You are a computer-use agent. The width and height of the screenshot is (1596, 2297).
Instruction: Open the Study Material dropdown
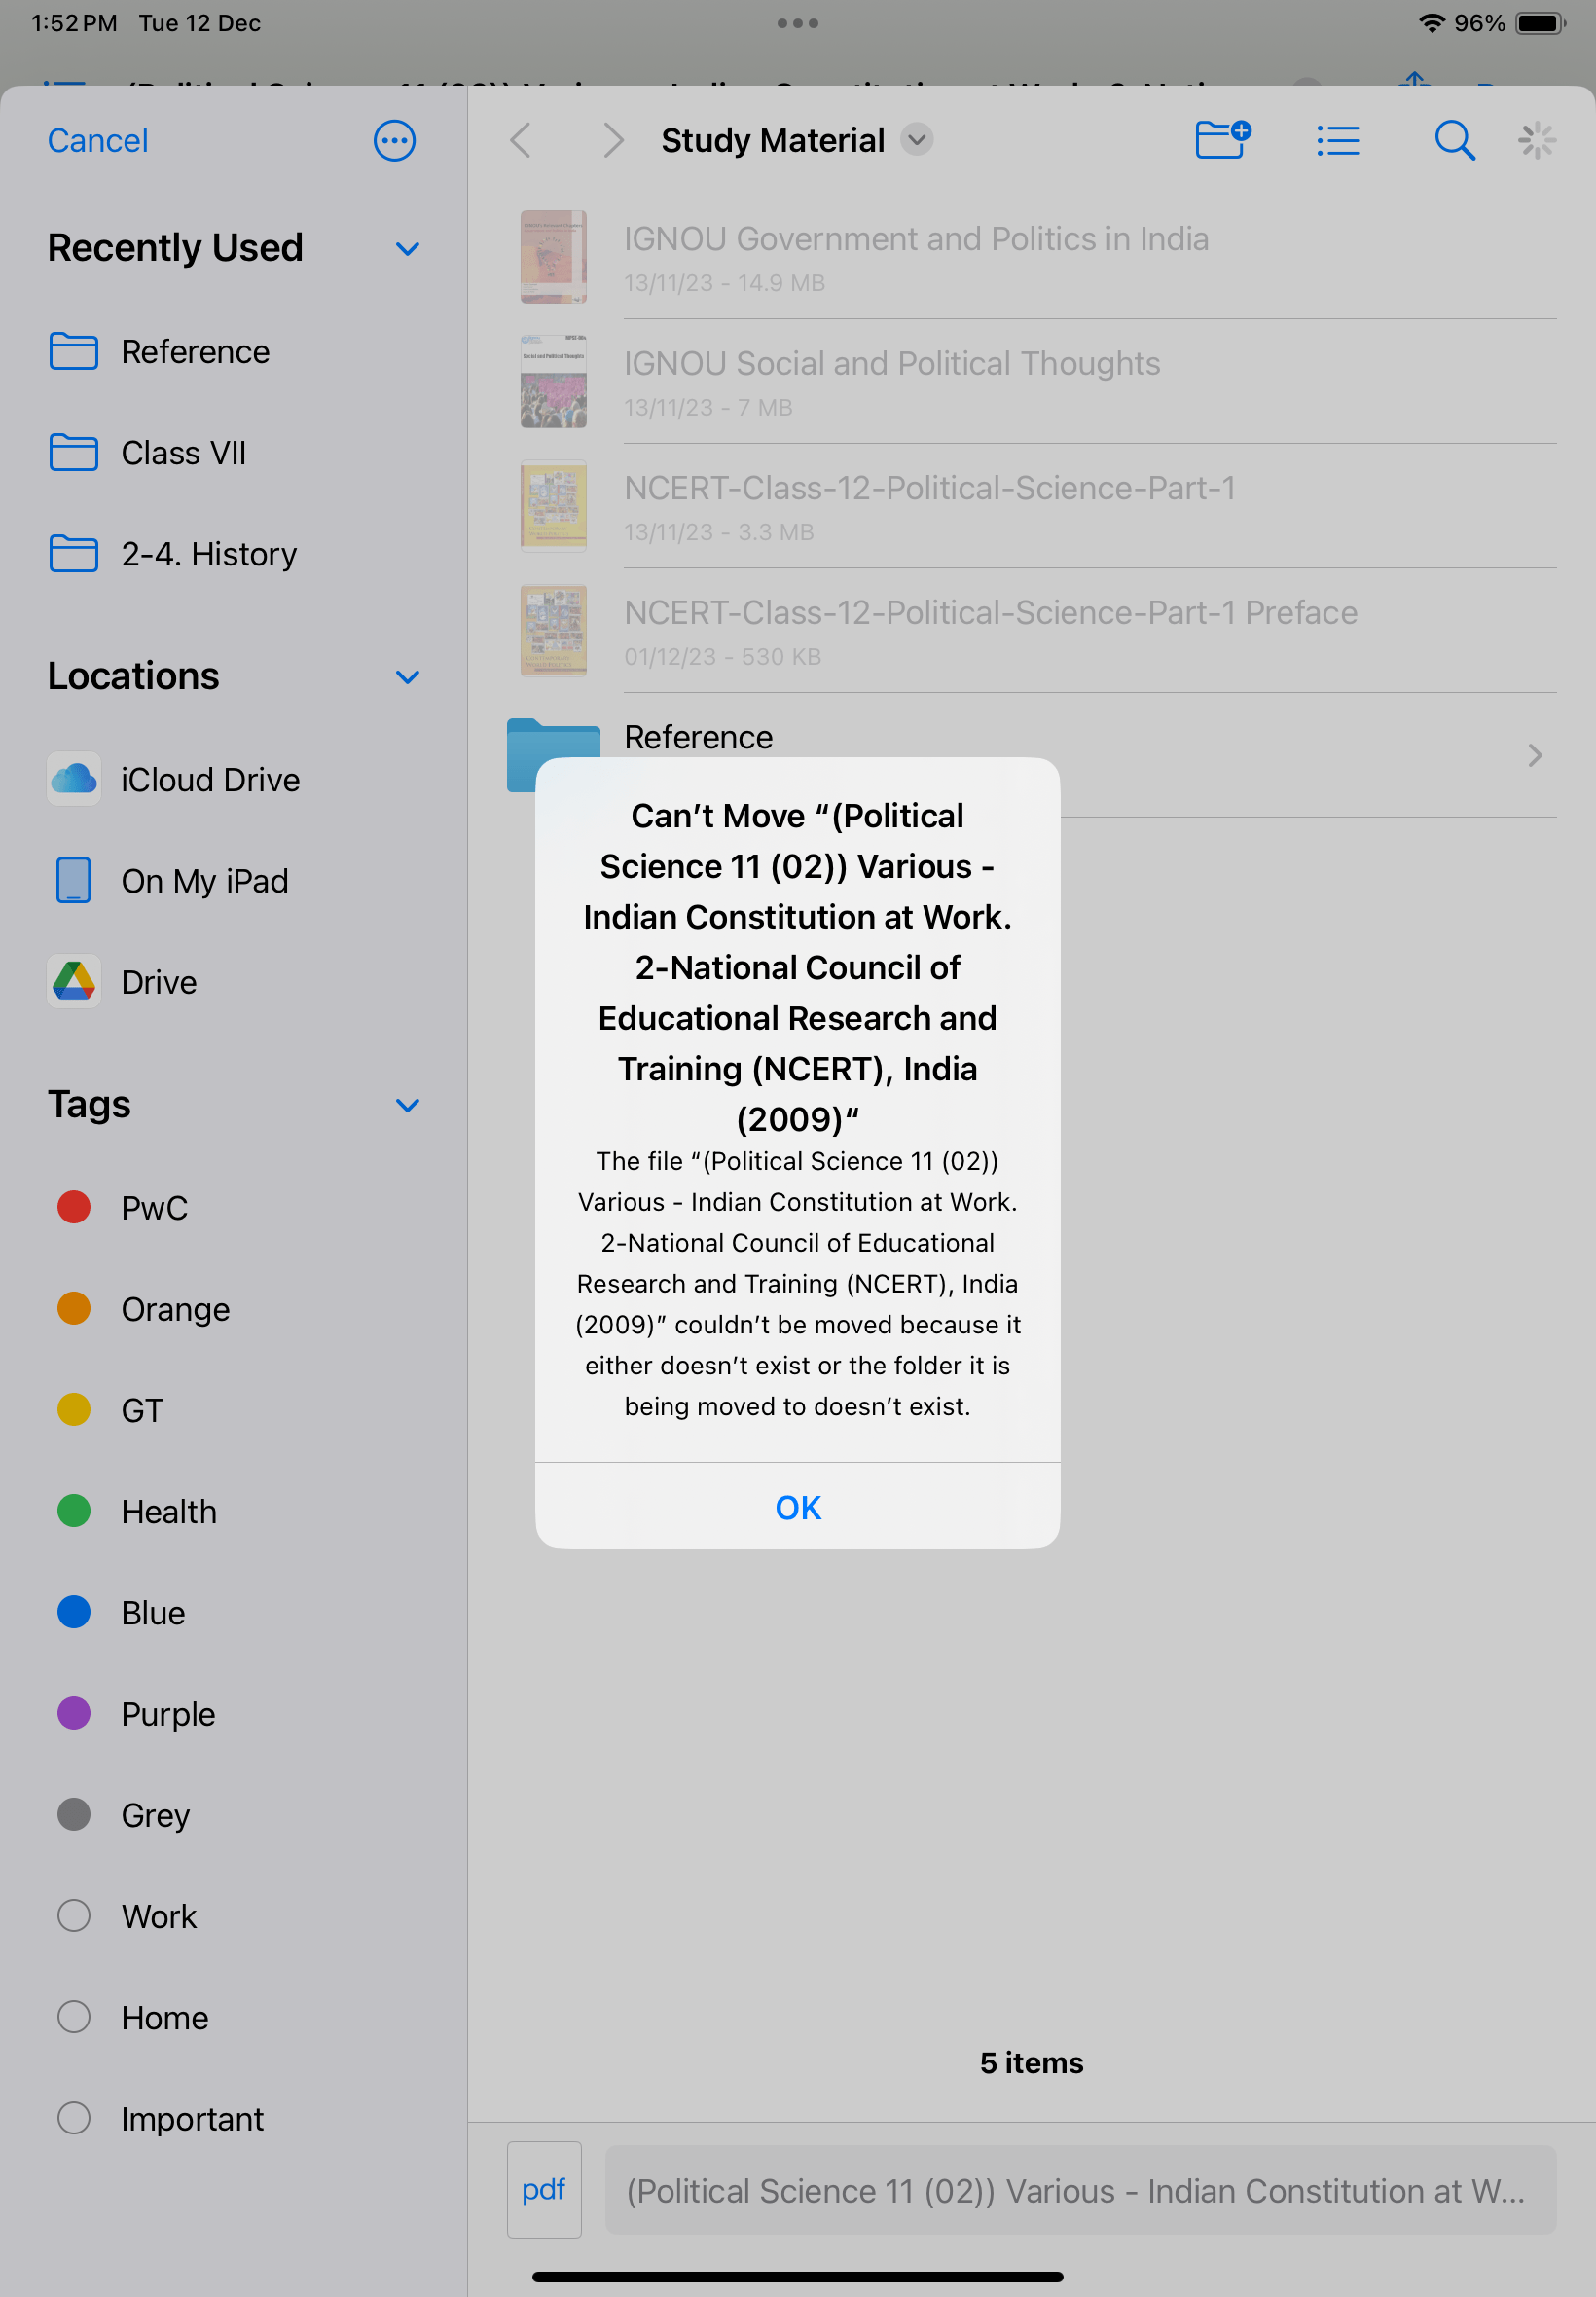point(916,140)
